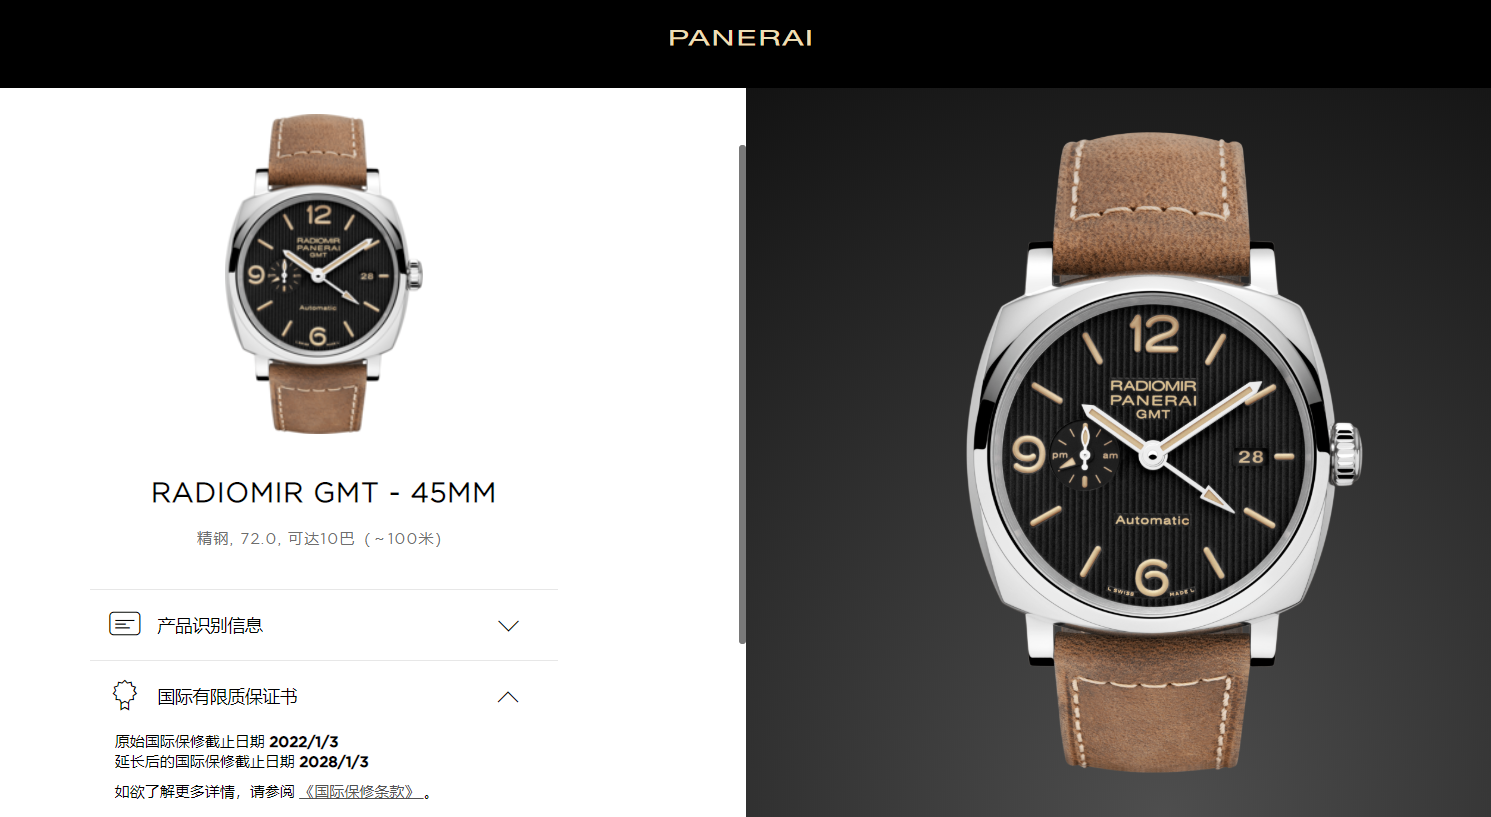Viewport: 1491px width, 817px height.
Task: Collapse the 国际有限质保证书 section chevron
Action: [508, 697]
